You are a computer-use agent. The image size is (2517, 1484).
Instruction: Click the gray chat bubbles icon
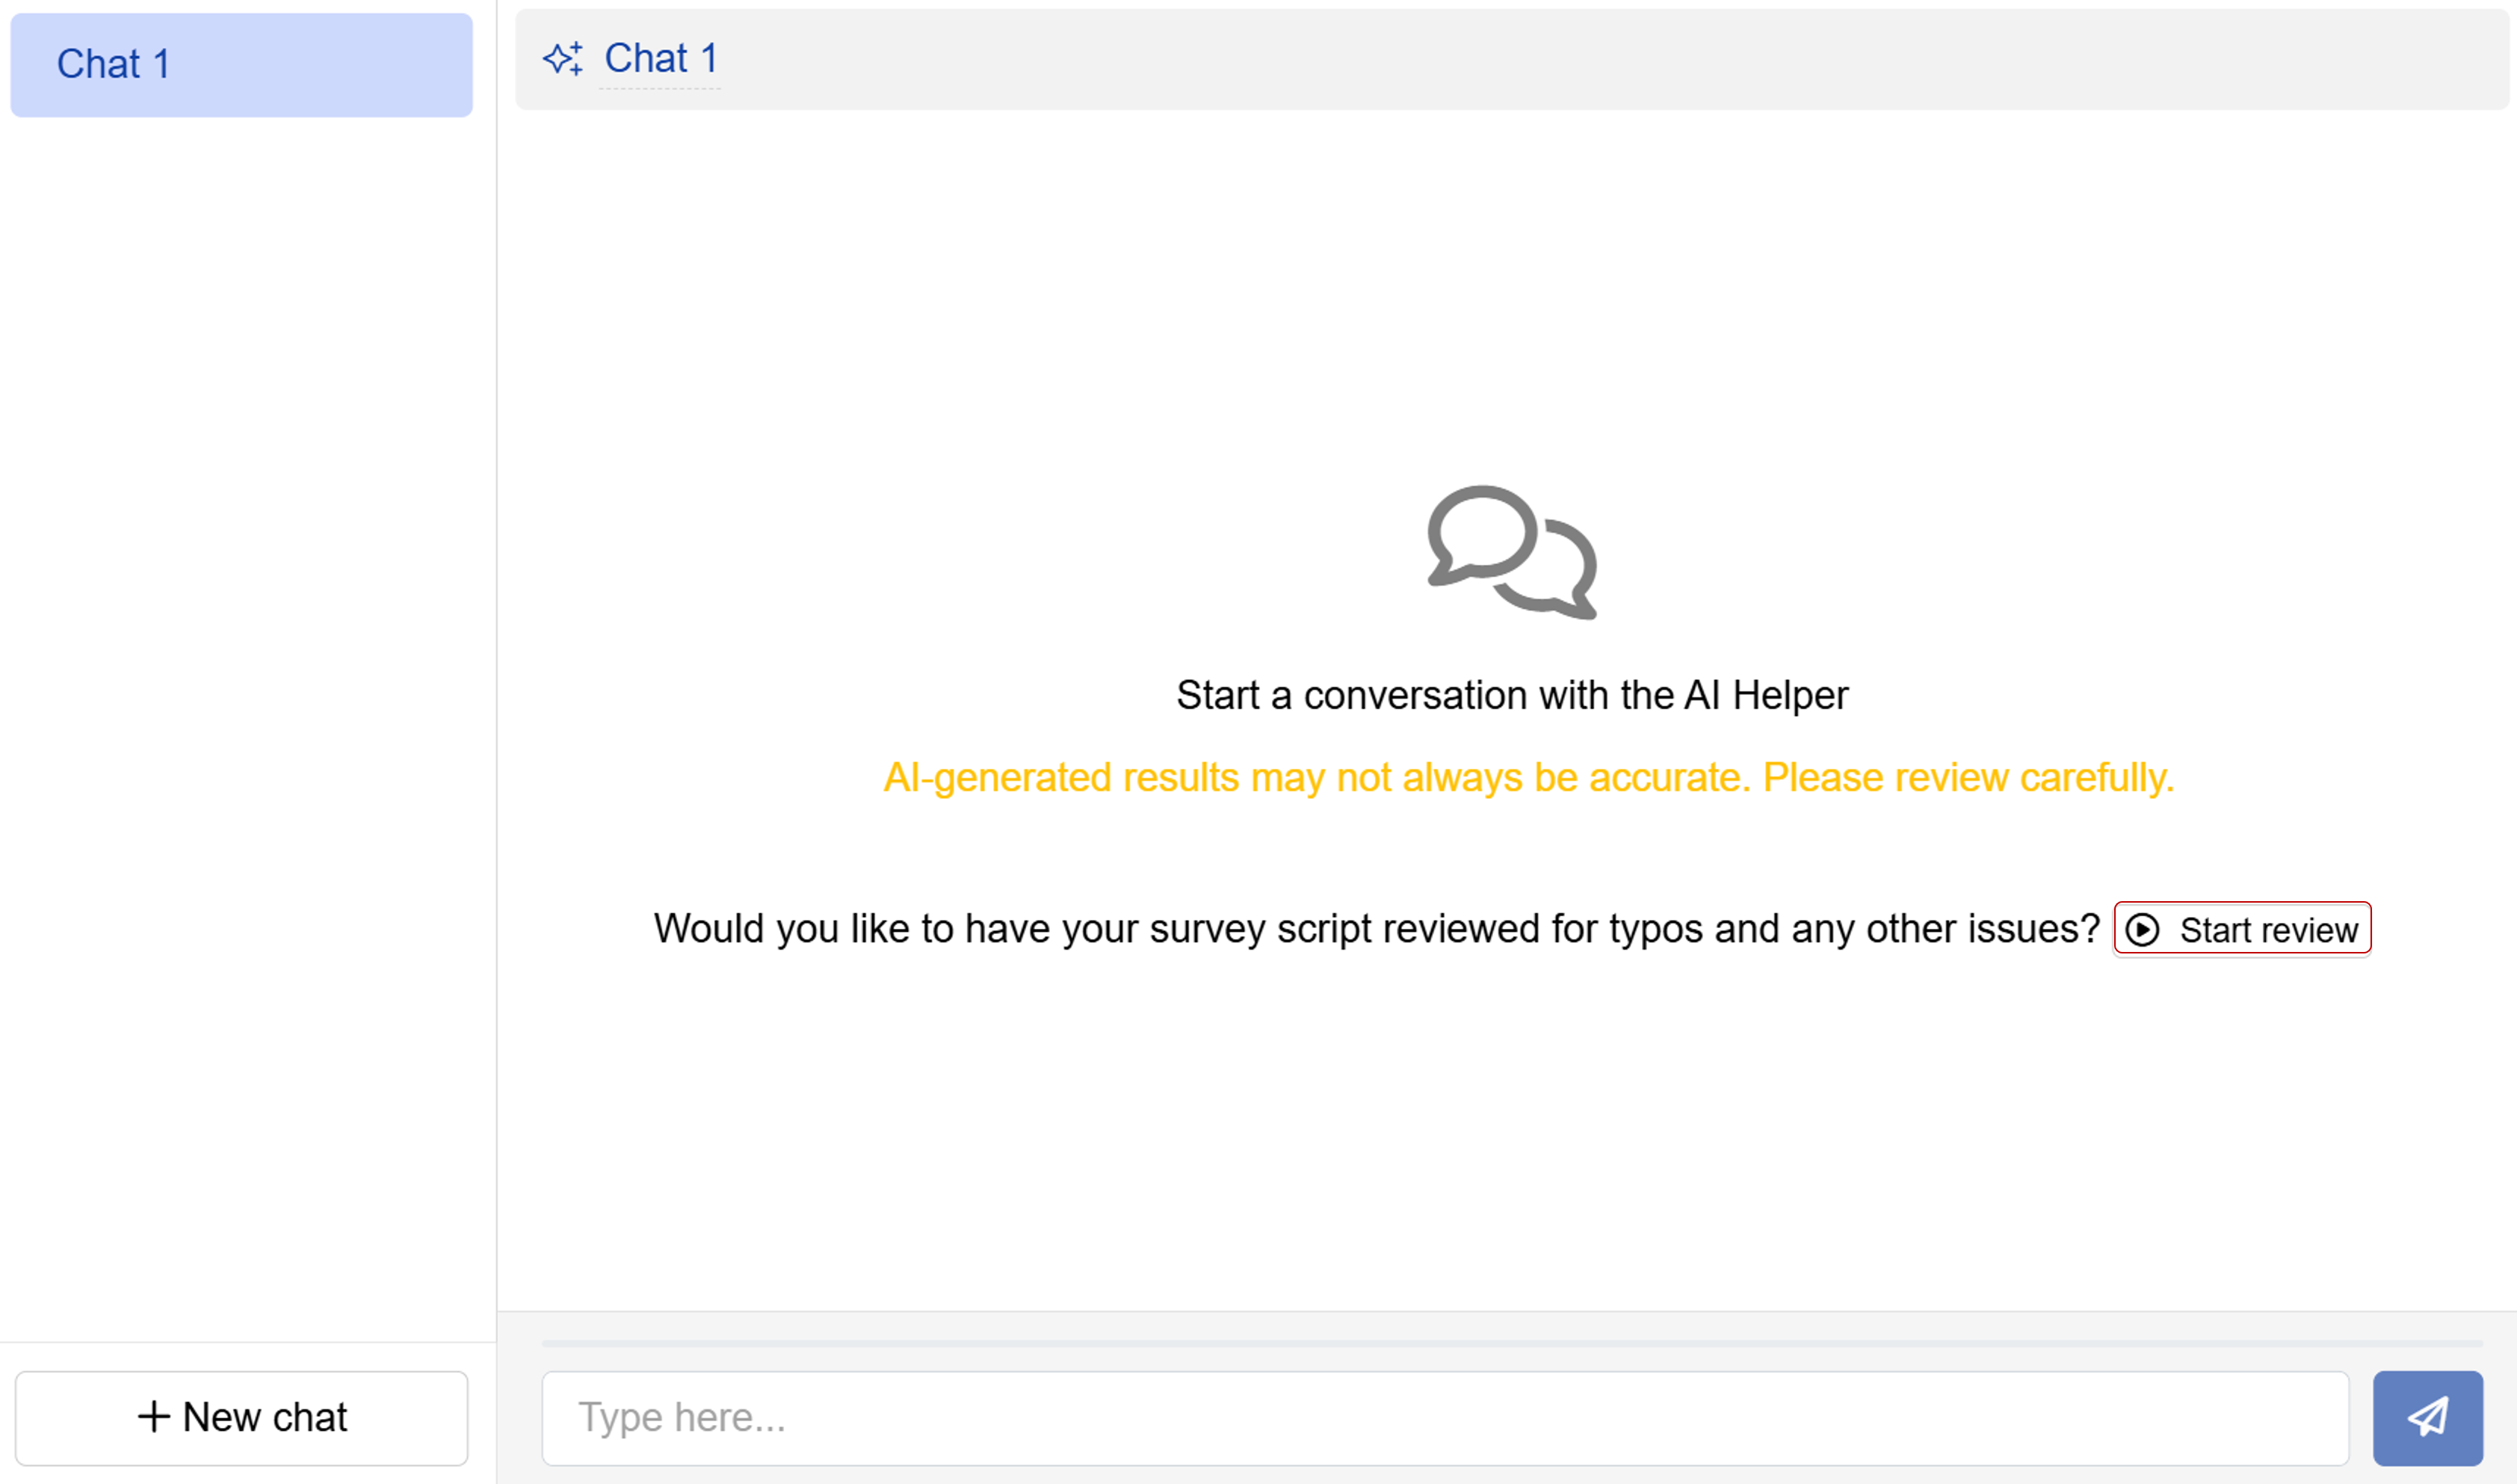[1511, 552]
